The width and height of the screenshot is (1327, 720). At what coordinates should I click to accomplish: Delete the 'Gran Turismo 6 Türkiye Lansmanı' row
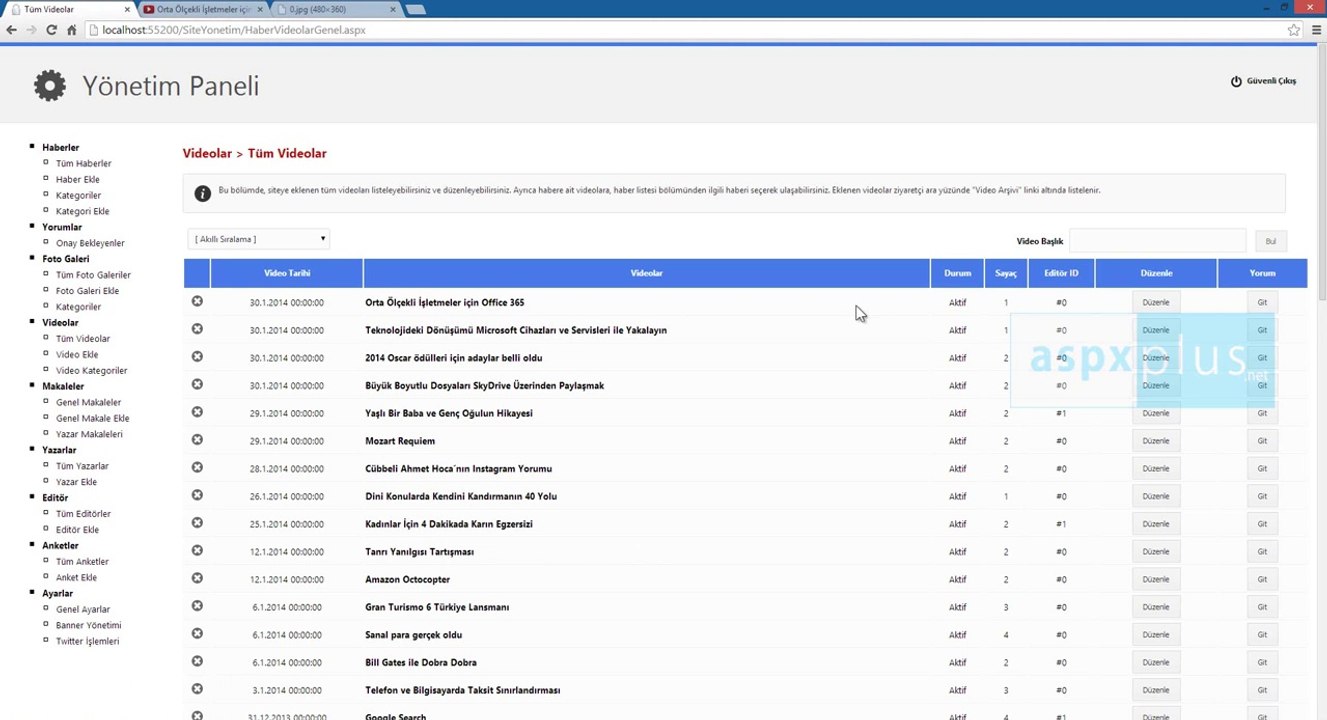197,606
